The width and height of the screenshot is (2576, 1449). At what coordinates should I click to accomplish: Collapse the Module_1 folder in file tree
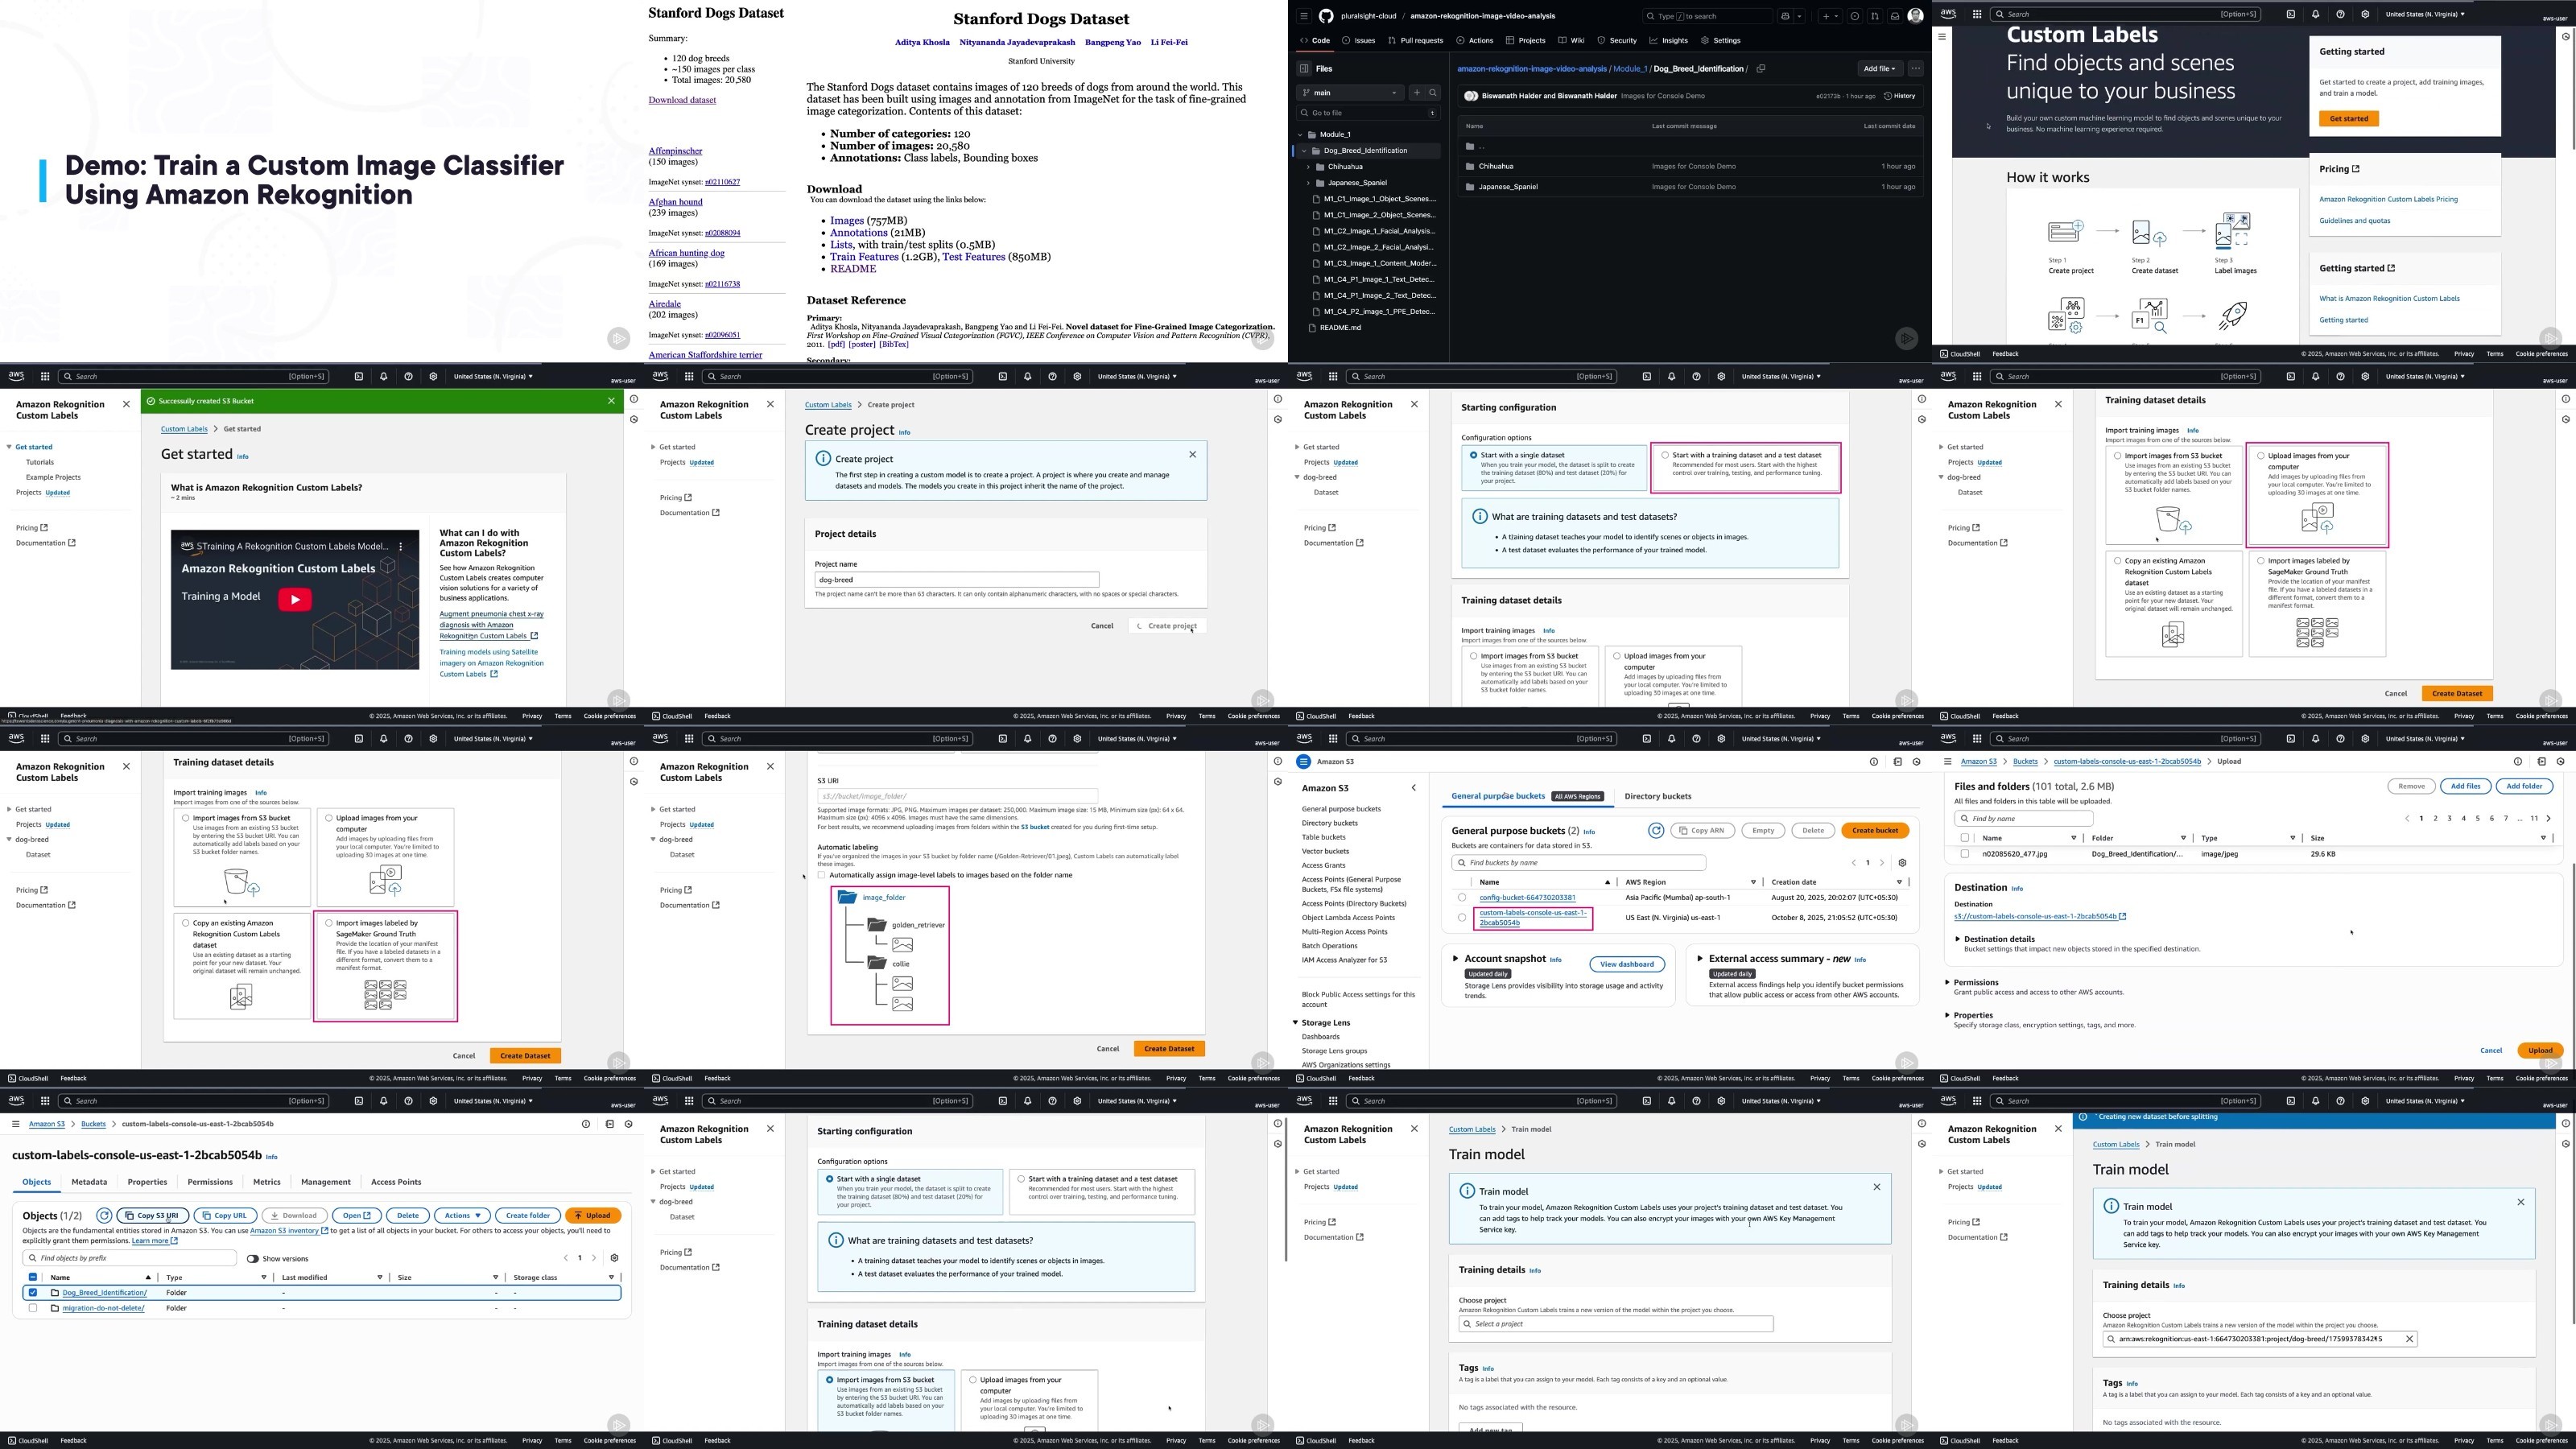[1300, 134]
